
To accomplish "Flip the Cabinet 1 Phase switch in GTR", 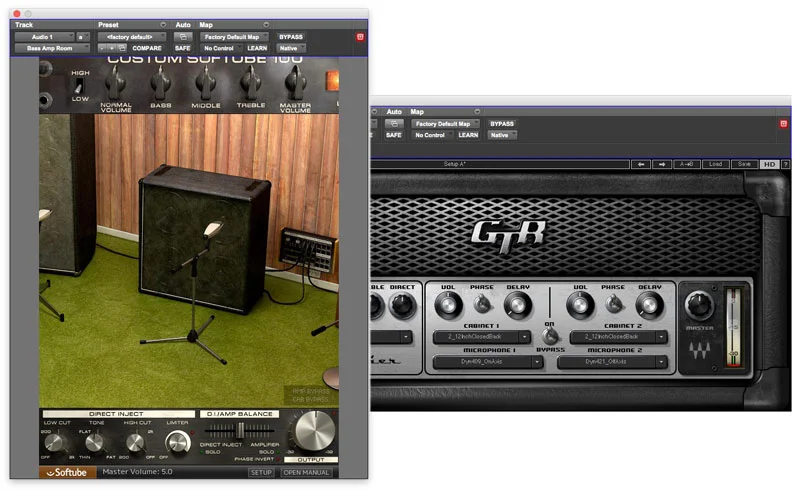I will pos(482,304).
